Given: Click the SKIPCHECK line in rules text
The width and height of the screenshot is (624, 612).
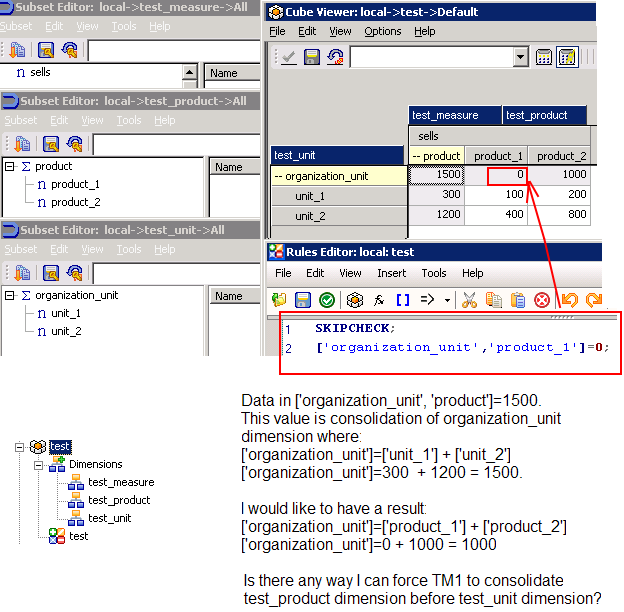Looking at the screenshot, I should pyautogui.click(x=355, y=328).
